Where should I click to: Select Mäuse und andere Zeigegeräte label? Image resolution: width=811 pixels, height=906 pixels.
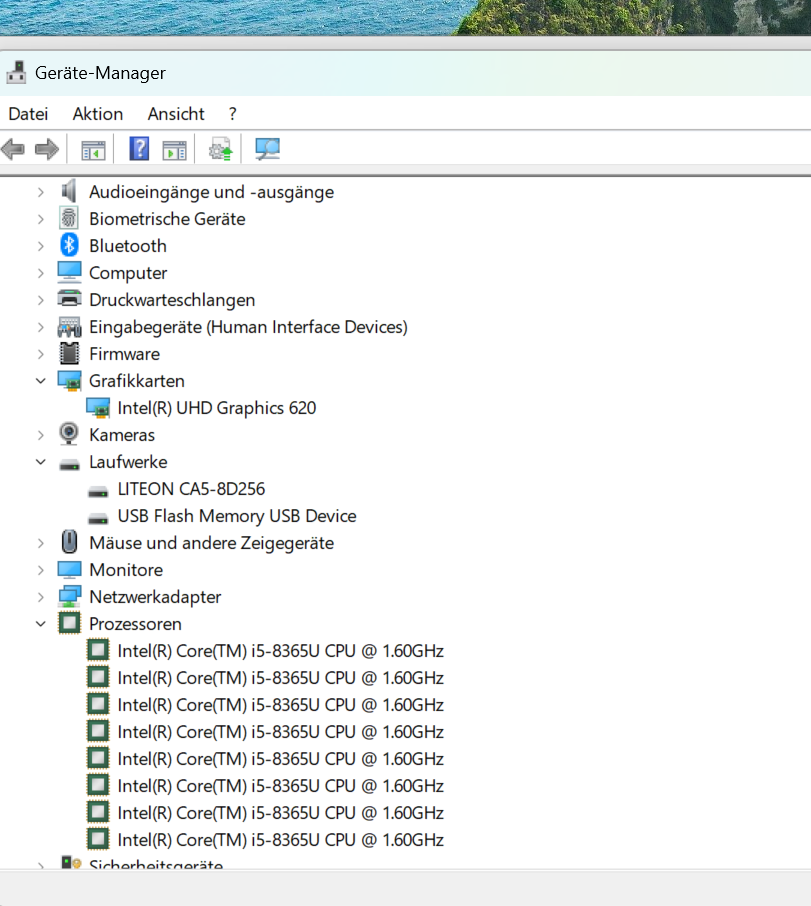(211, 543)
